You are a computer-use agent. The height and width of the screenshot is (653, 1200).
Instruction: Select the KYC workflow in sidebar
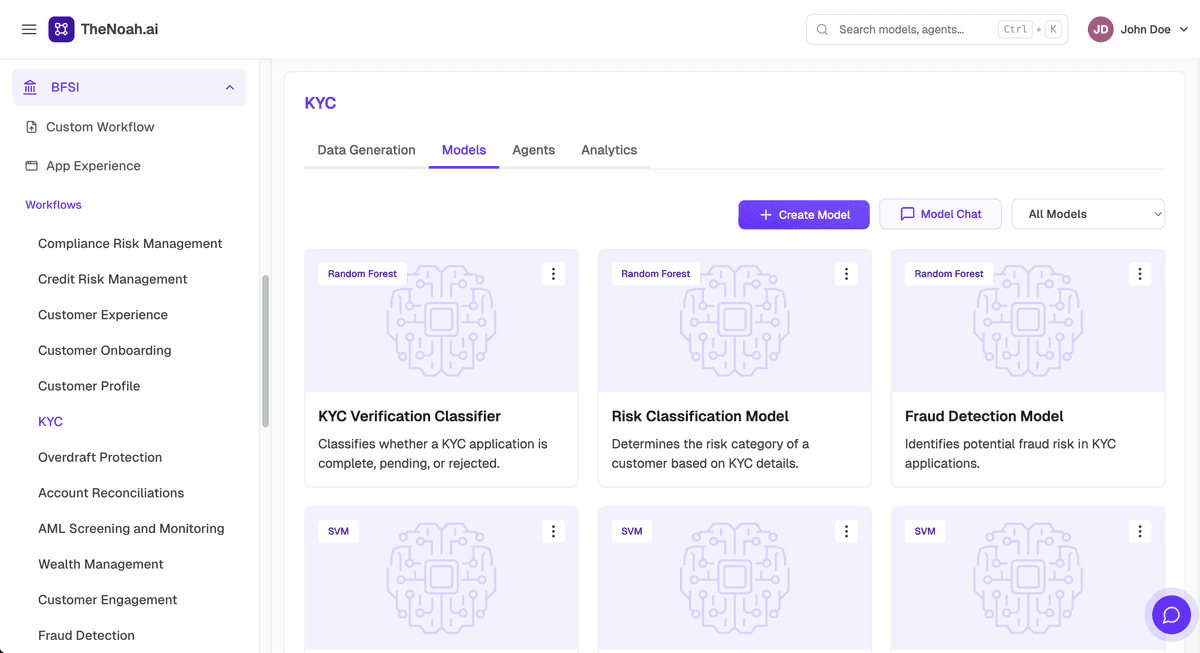(50, 422)
